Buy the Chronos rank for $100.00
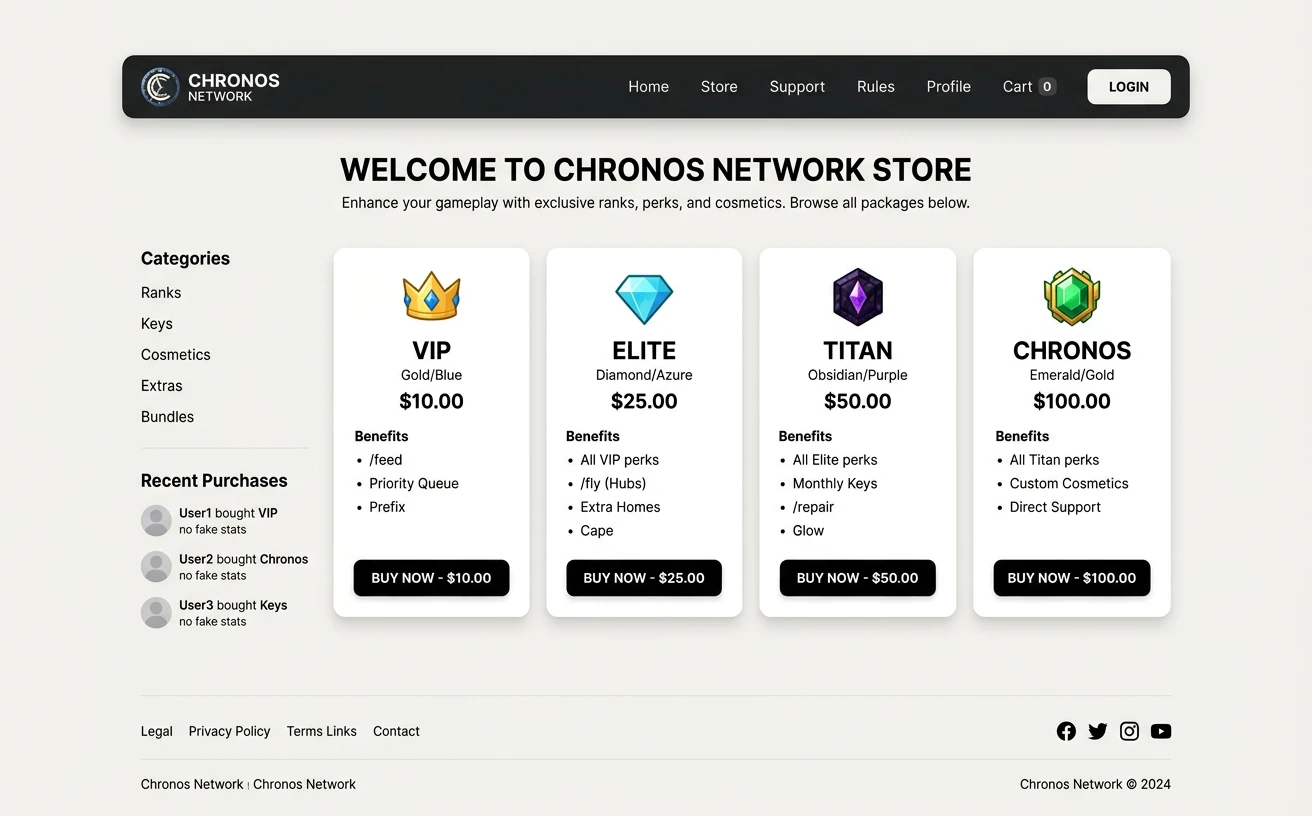This screenshot has height=816, width=1312. pyautogui.click(x=1072, y=578)
